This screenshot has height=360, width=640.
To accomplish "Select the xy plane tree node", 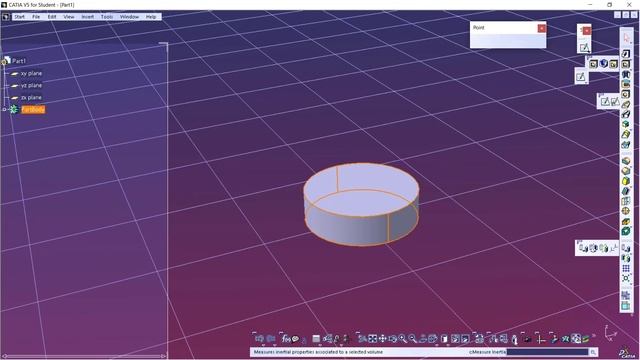I will [31, 73].
